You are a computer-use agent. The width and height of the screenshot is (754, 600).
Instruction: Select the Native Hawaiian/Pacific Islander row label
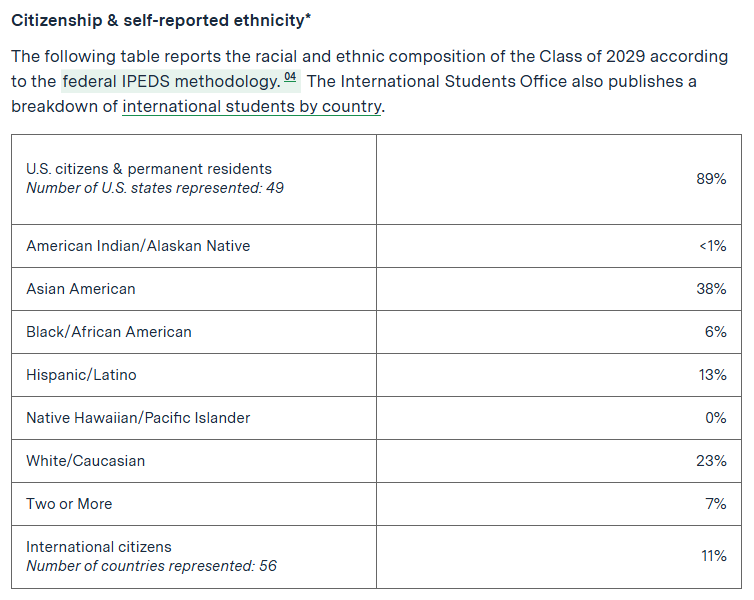tap(138, 418)
